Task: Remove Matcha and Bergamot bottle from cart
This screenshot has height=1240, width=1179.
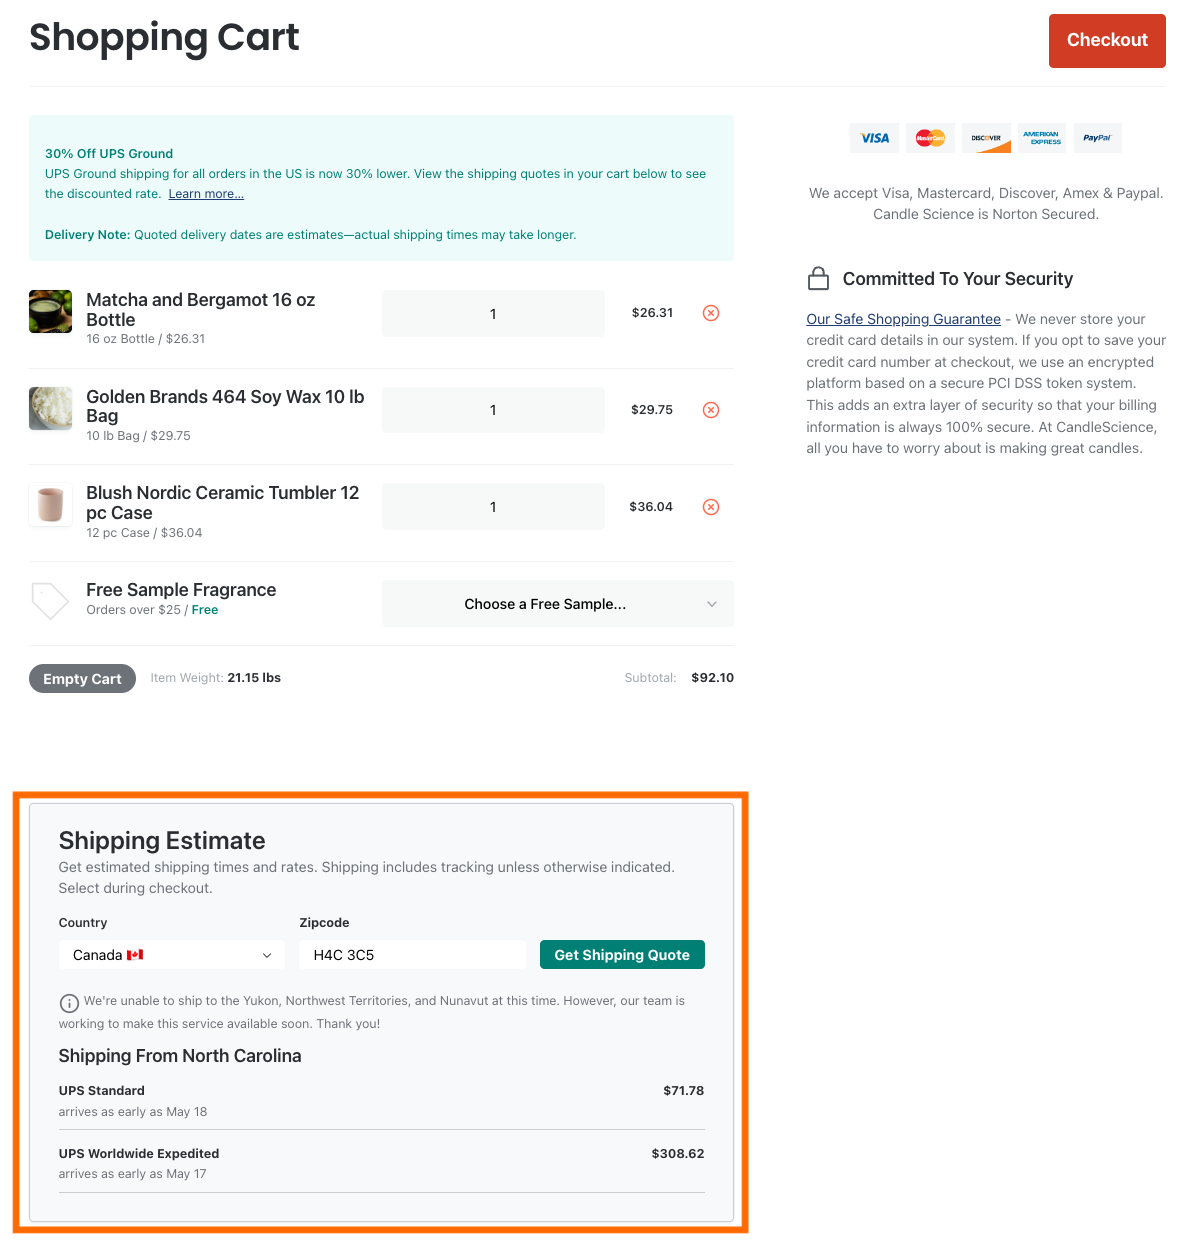Action: click(x=711, y=313)
